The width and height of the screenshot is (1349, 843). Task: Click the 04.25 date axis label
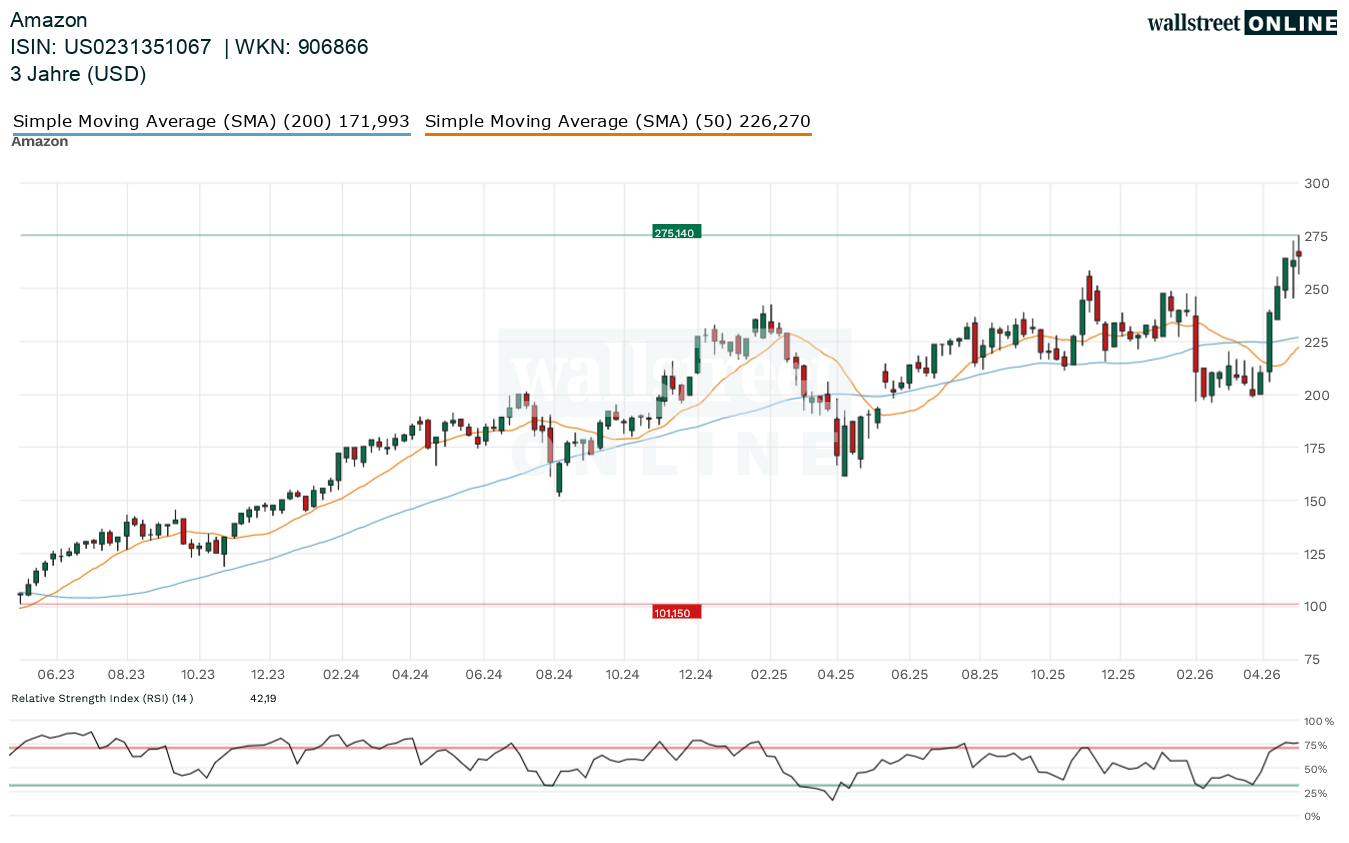click(837, 676)
